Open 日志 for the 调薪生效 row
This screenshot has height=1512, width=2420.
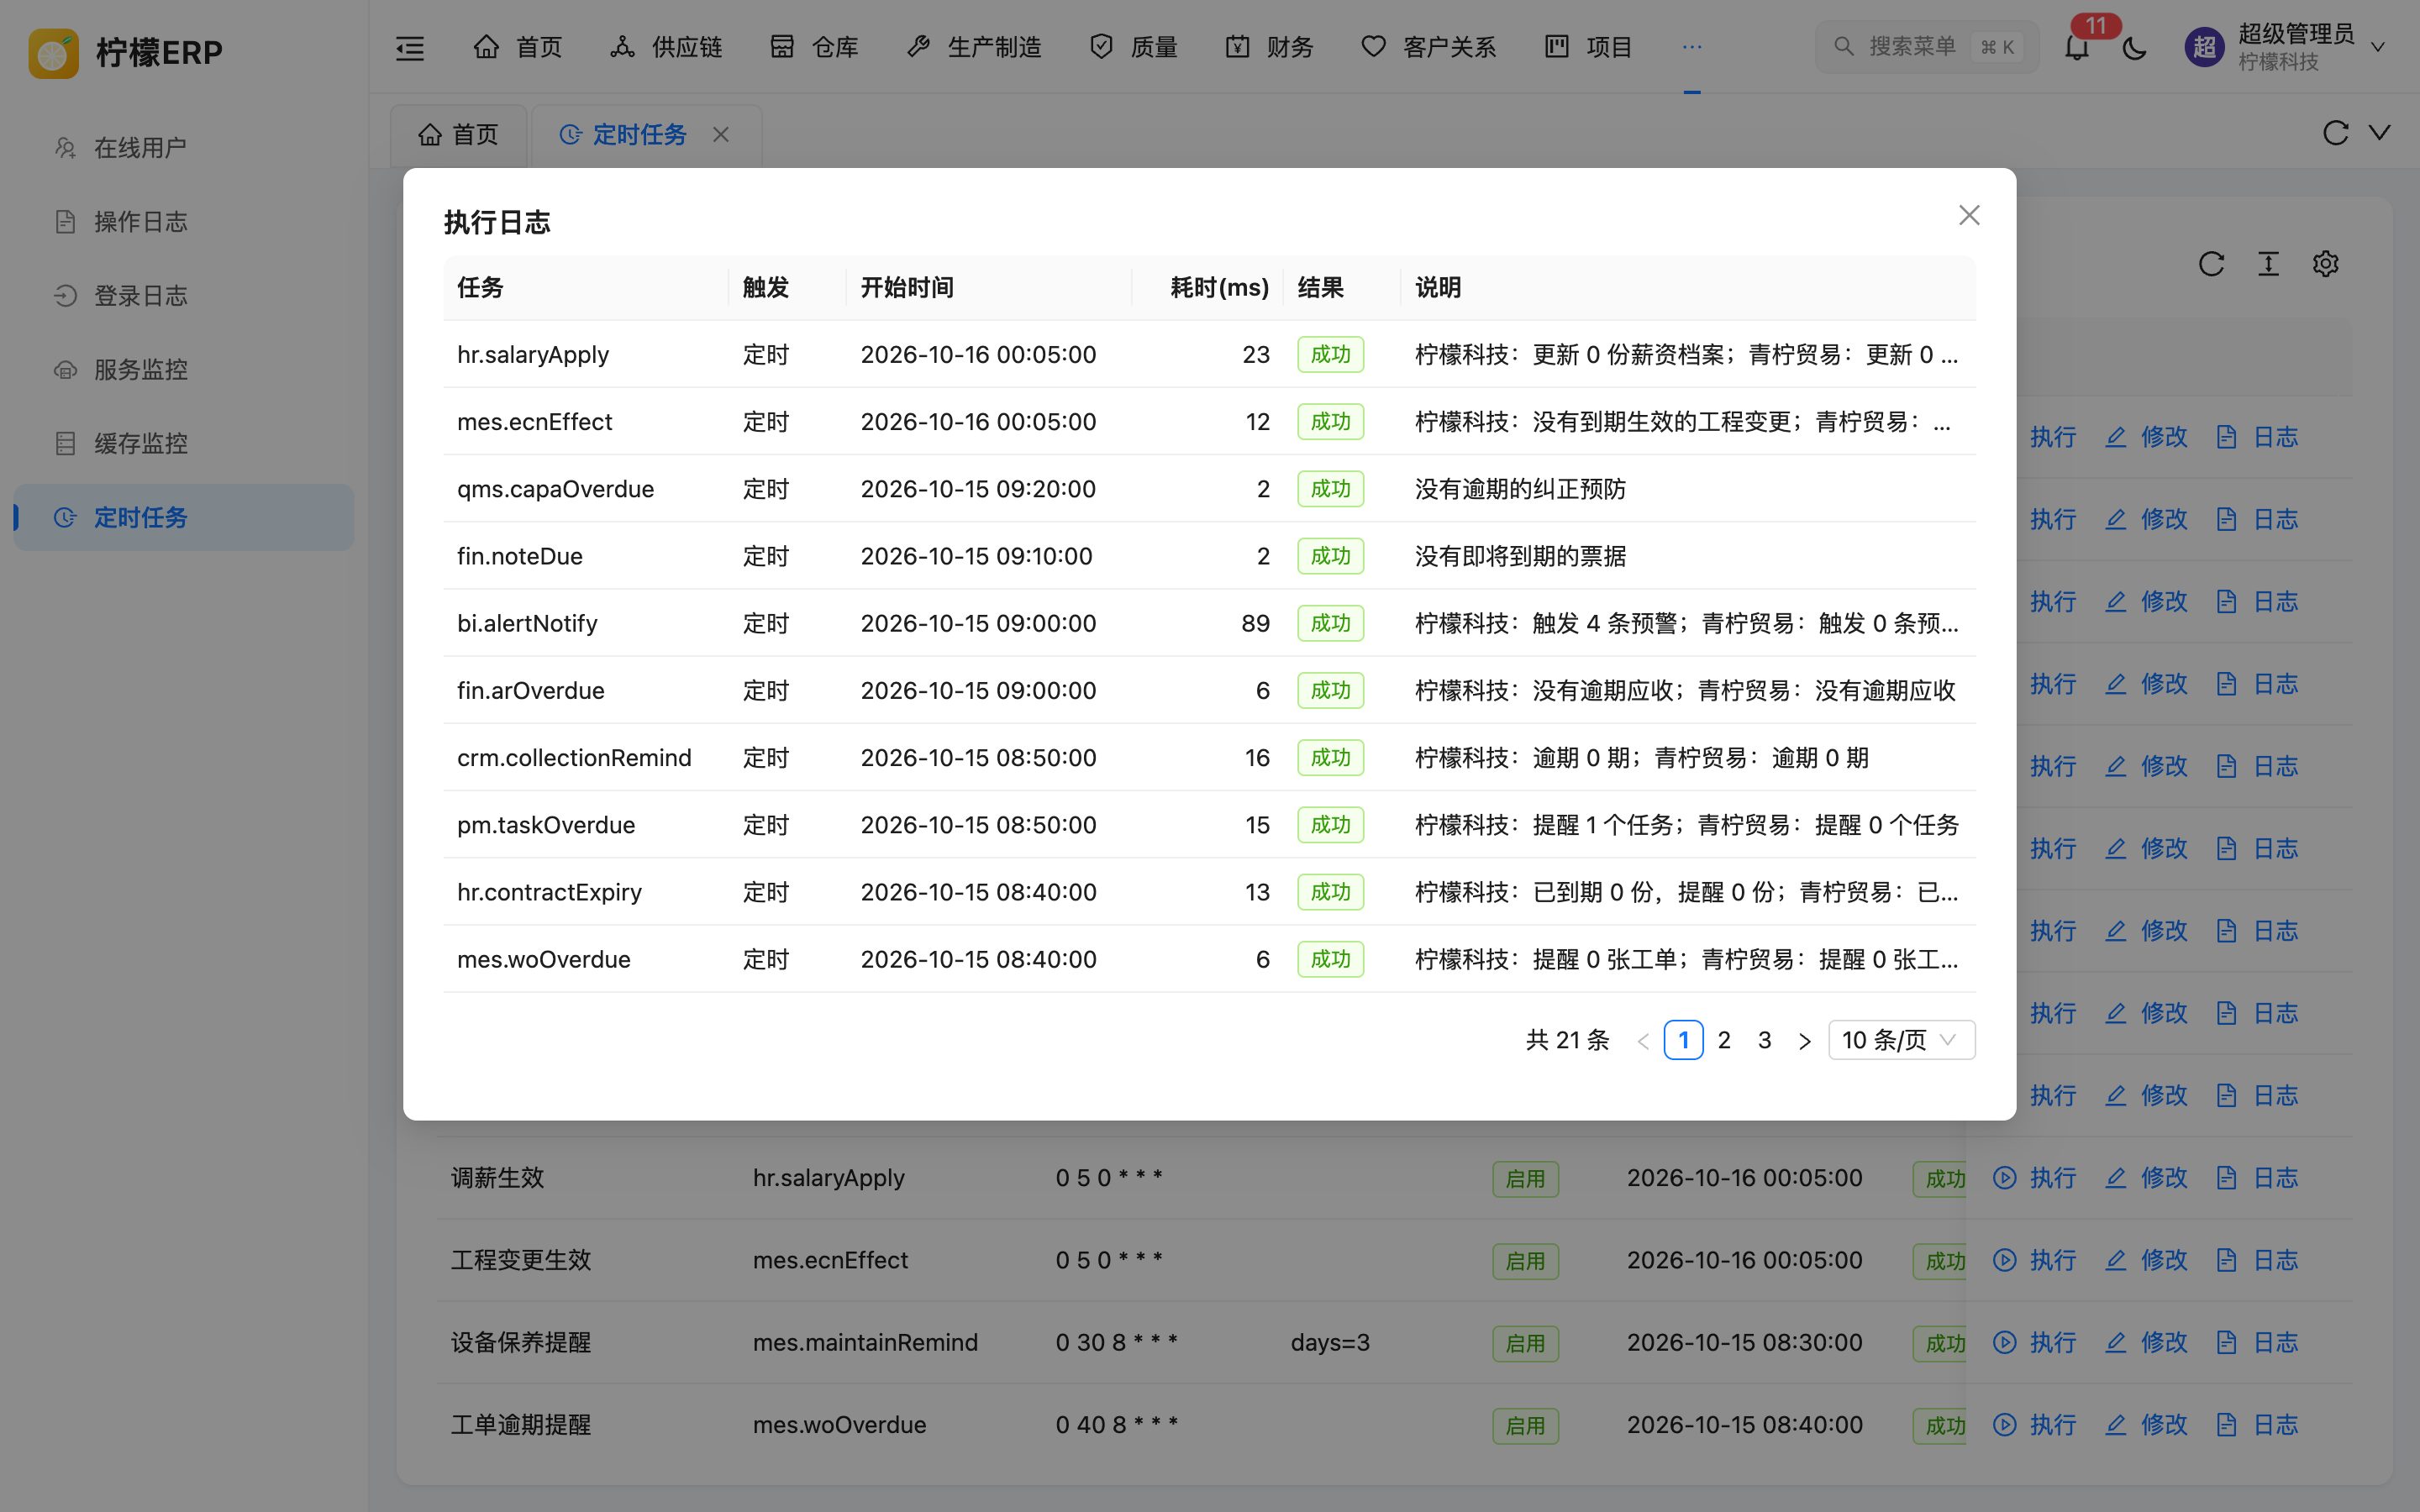tap(2257, 1178)
